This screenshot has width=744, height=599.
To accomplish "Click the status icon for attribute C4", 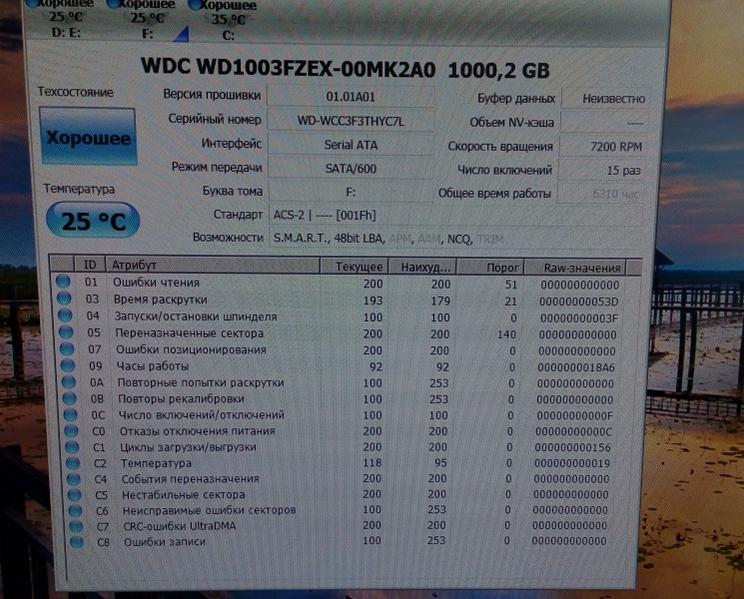I will 74,479.
